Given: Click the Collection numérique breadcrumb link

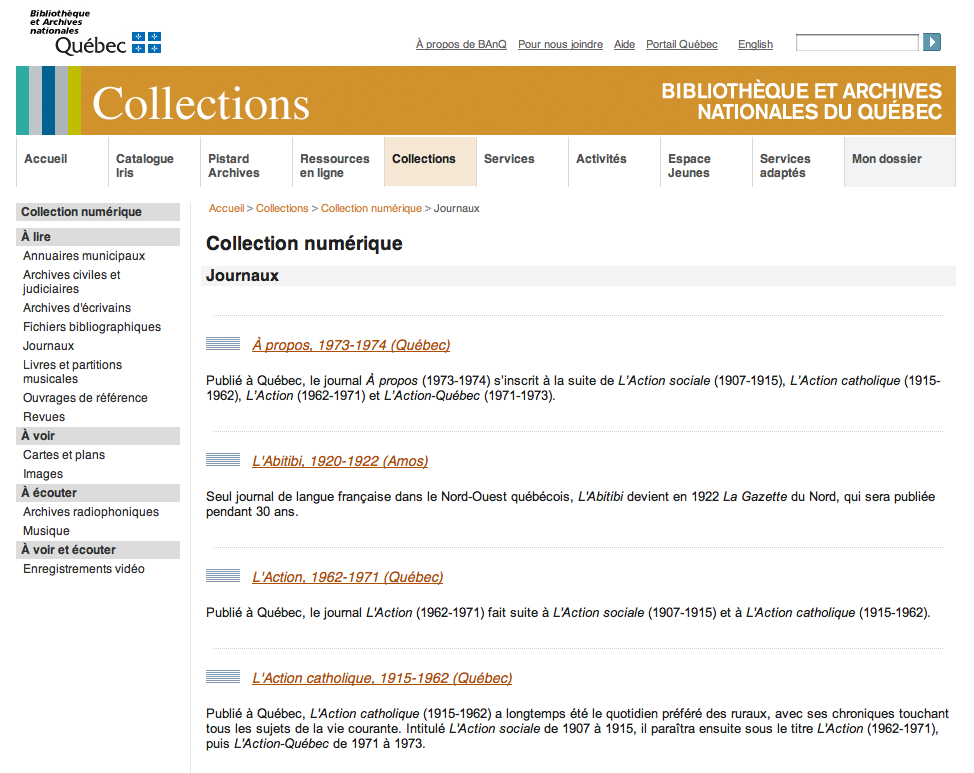Looking at the screenshot, I should pyautogui.click(x=371, y=208).
